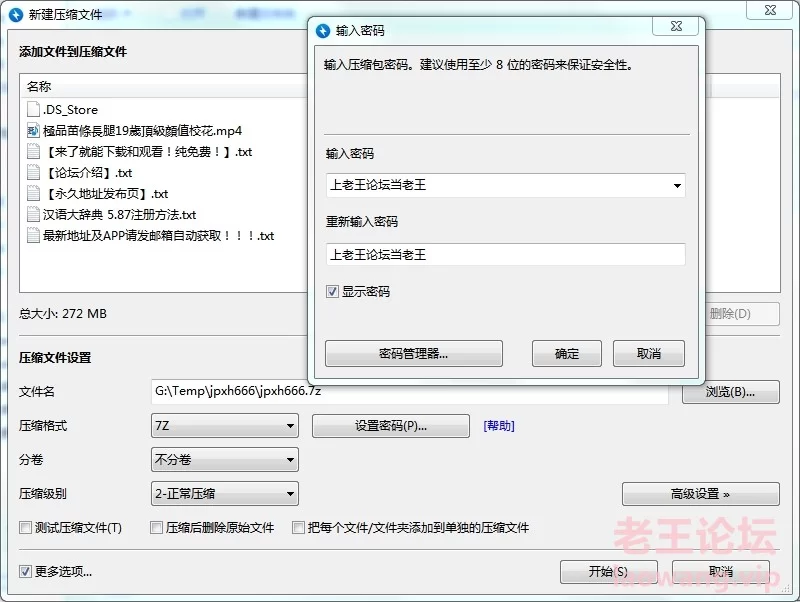The width and height of the screenshot is (800, 602).
Task: Select 【来了就能下载和观看！纯免费！】.txt entry
Action: (x=147, y=152)
